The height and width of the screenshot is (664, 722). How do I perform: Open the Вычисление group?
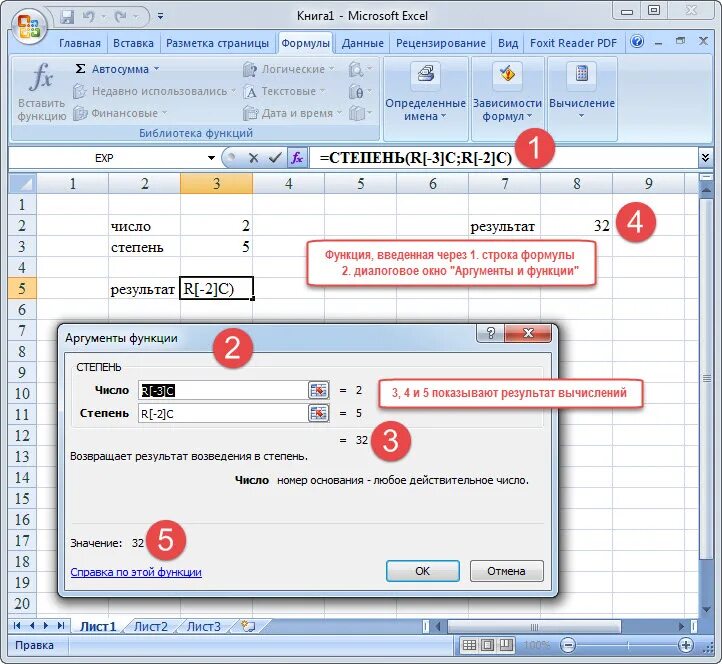coord(582,92)
